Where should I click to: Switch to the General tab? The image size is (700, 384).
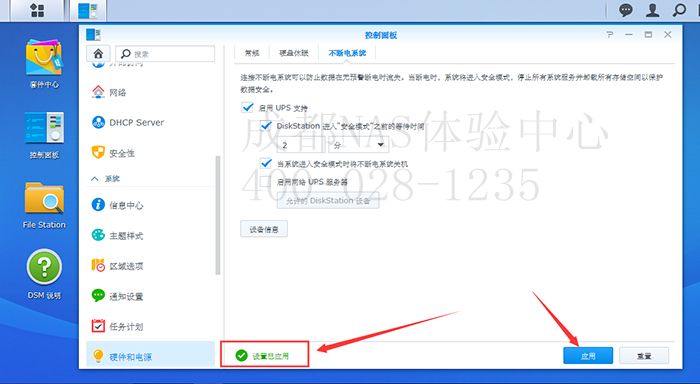click(252, 53)
